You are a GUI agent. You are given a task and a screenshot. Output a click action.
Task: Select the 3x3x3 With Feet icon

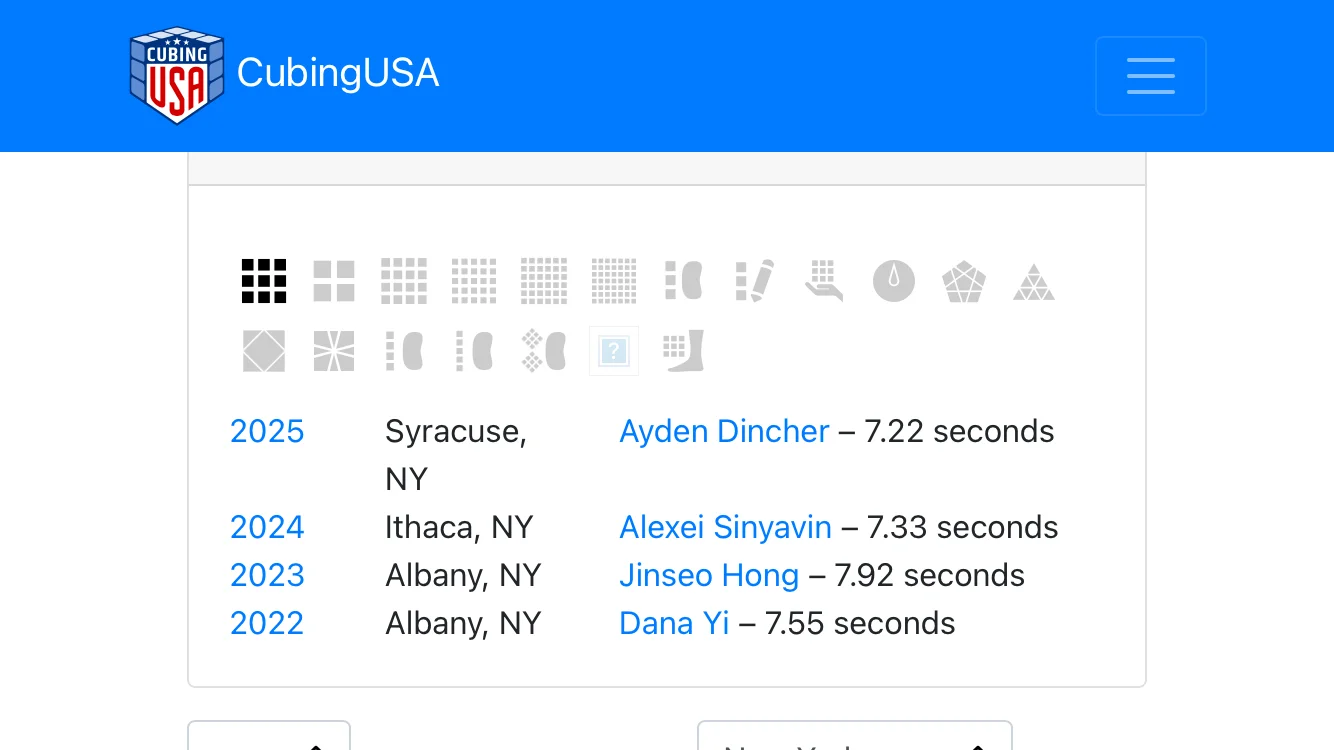point(684,351)
